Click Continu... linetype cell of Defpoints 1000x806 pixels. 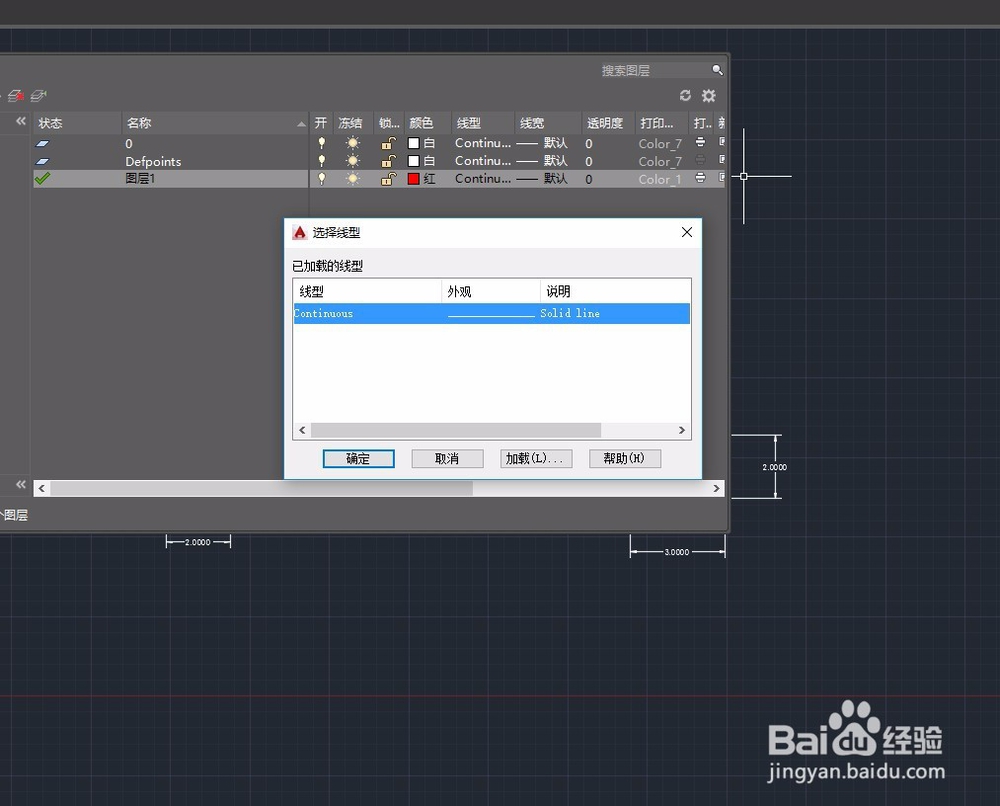(x=483, y=161)
